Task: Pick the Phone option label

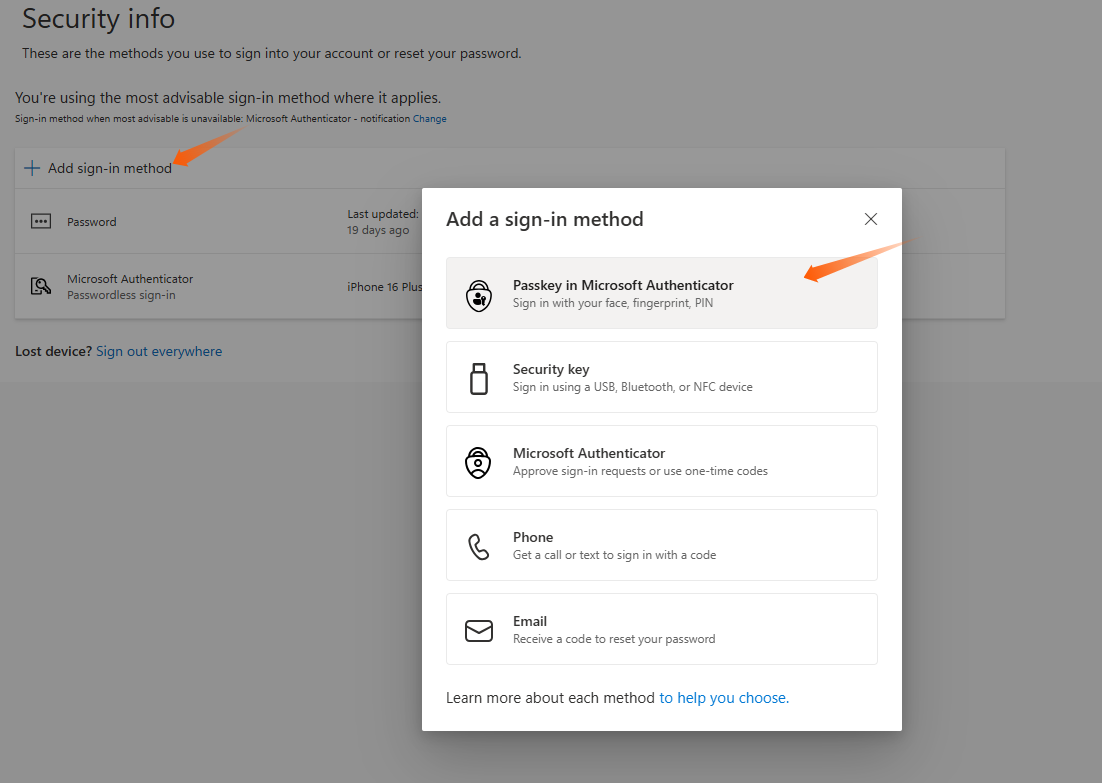Action: [533, 537]
